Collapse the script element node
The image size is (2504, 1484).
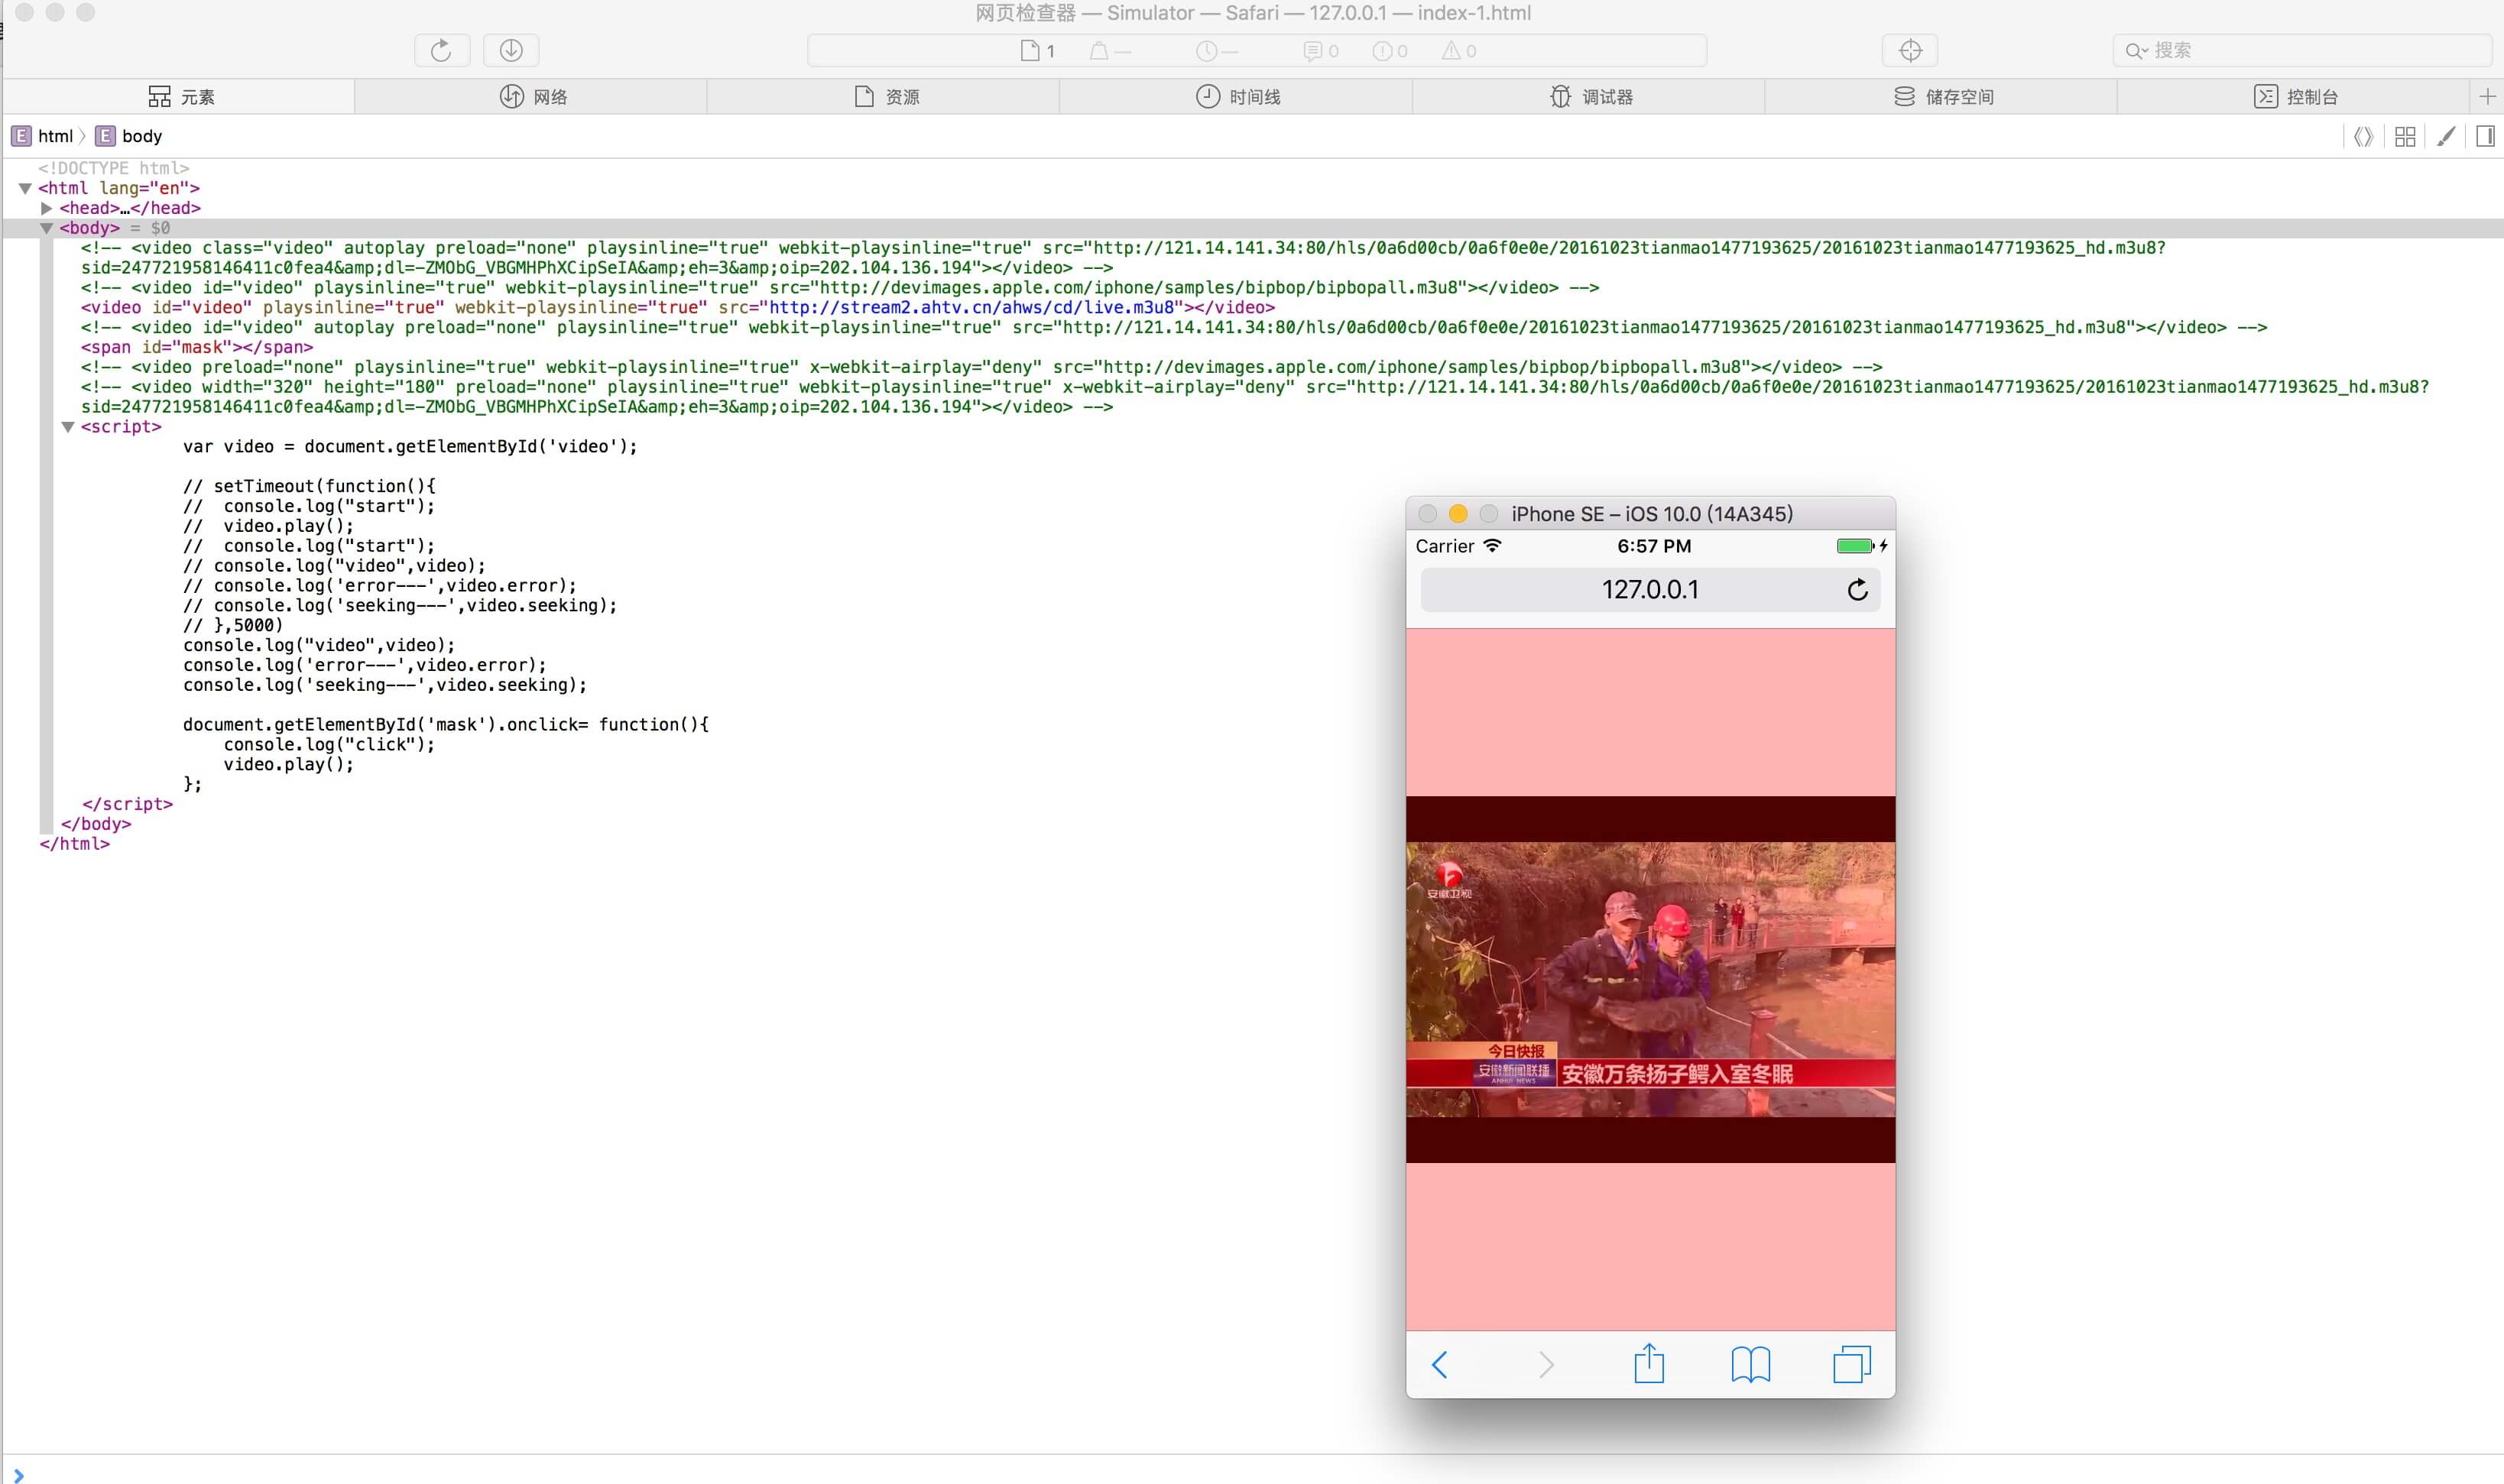pos(68,427)
